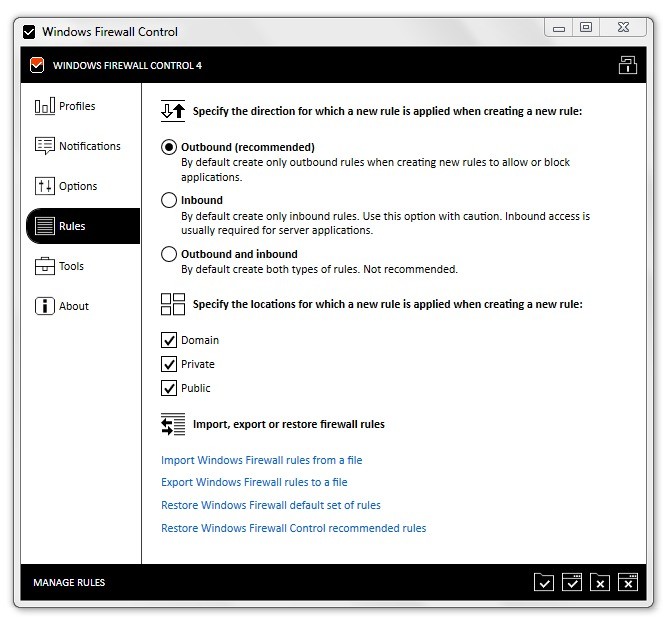This screenshot has height=617, width=666.
Task: Click the 'WINDOWS FIREWALL CONTROL 4' header text
Action: (x=127, y=65)
